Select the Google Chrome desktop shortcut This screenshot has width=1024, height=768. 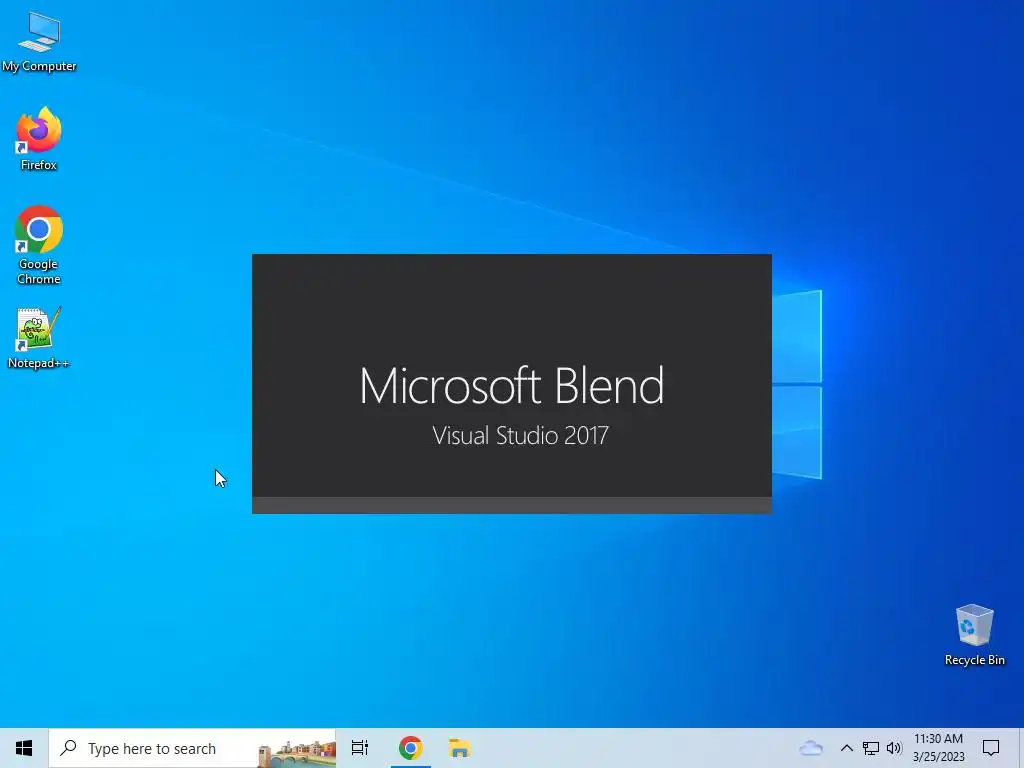click(x=39, y=245)
